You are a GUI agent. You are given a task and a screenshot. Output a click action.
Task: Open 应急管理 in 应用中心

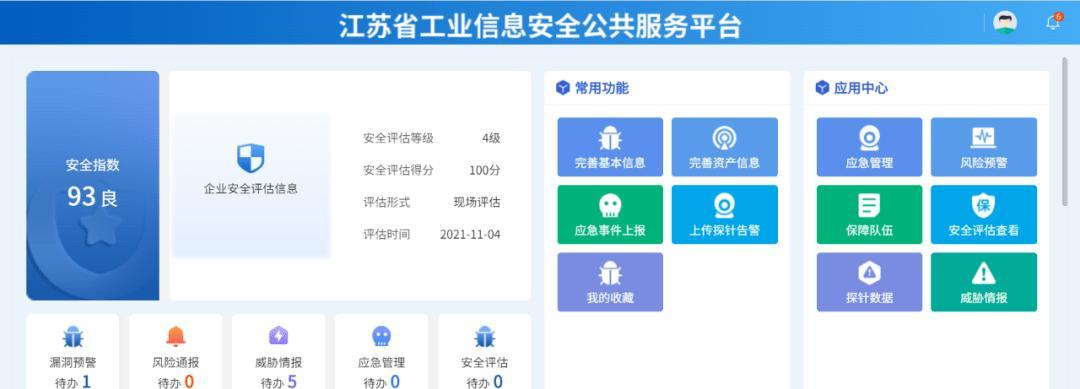click(869, 147)
